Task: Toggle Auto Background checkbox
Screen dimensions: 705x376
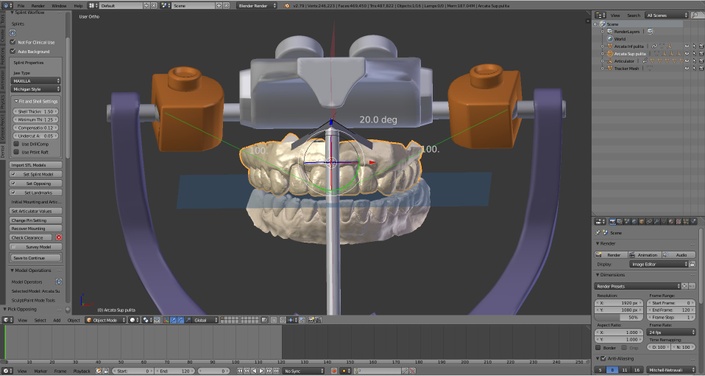Action: [13, 51]
